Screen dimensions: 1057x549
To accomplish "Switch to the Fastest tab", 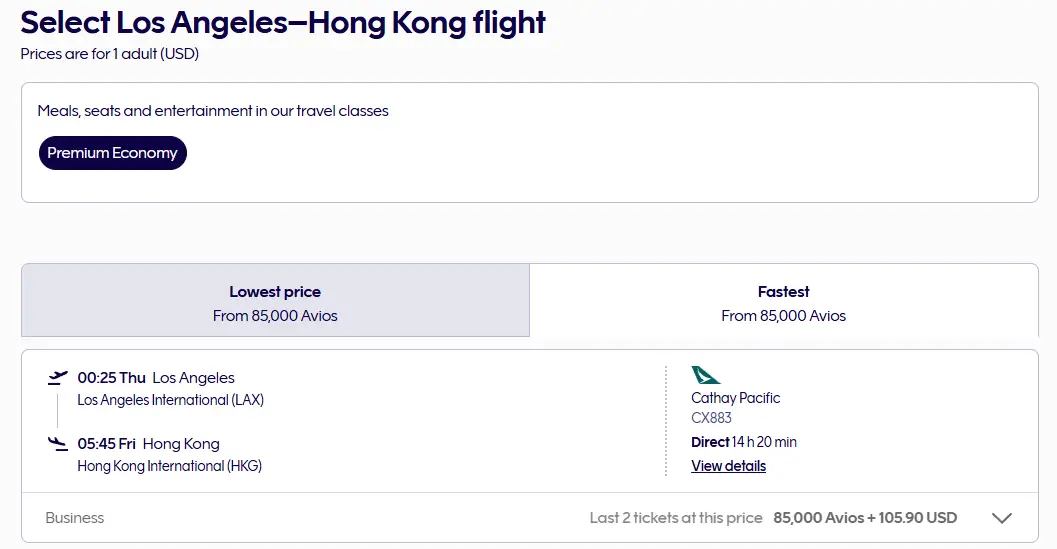I will point(783,300).
